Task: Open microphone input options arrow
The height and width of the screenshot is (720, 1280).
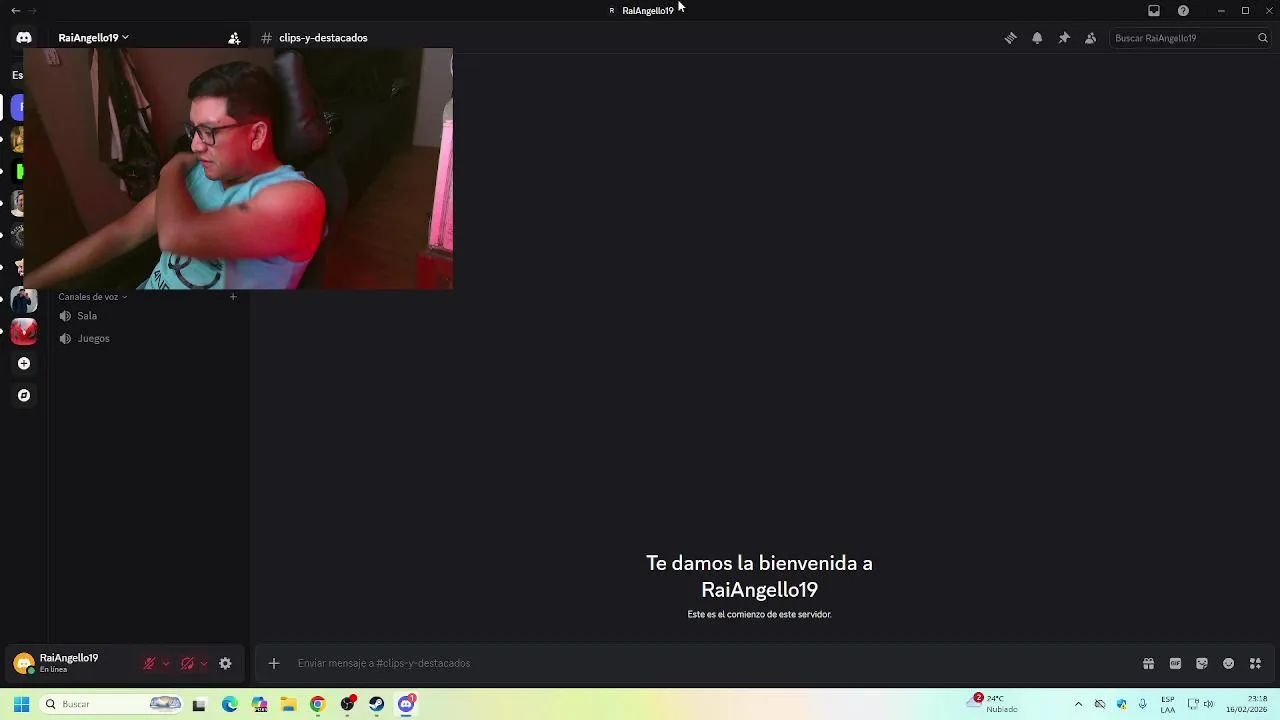Action: pos(166,663)
